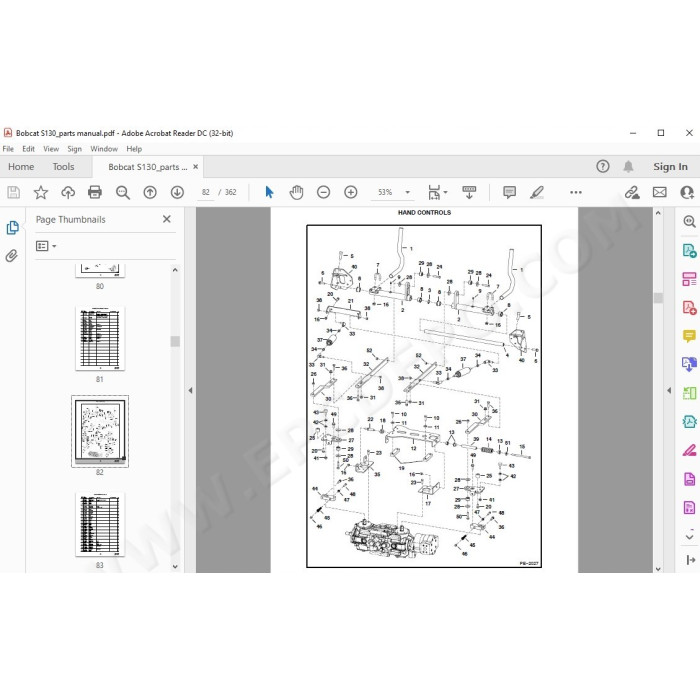Show Page Thumbnails panel icon
This screenshot has width=700, height=700.
tap(12, 228)
